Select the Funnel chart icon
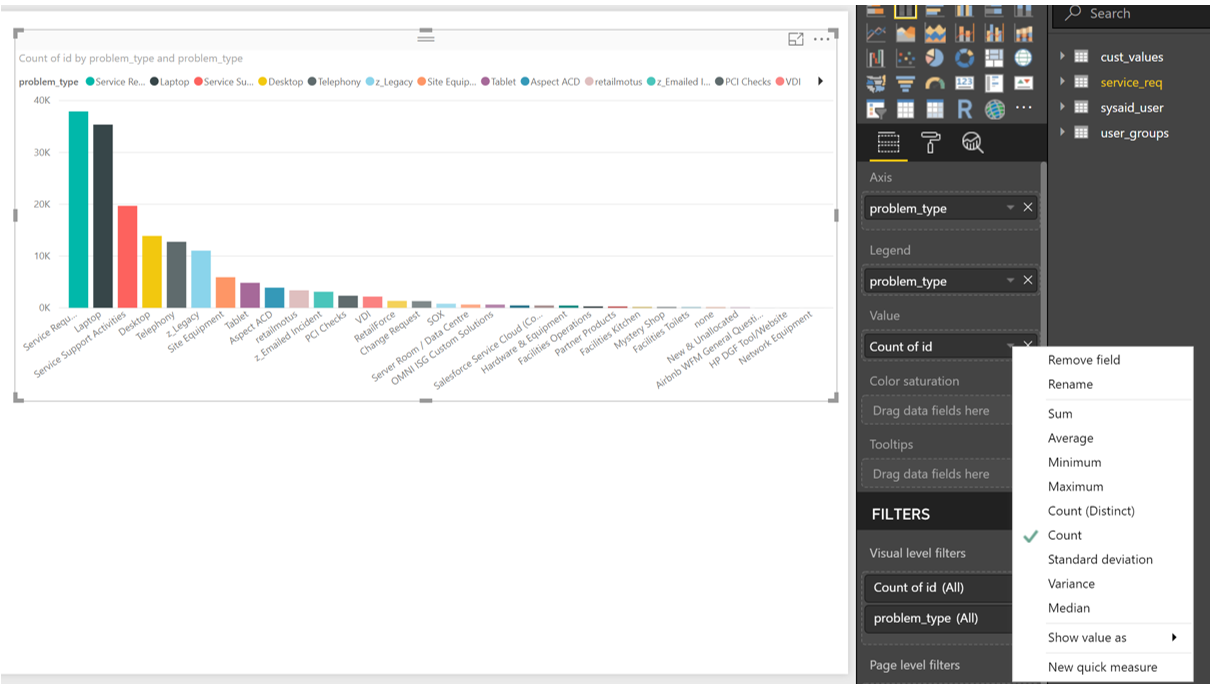The height and width of the screenshot is (685, 1210). click(906, 83)
